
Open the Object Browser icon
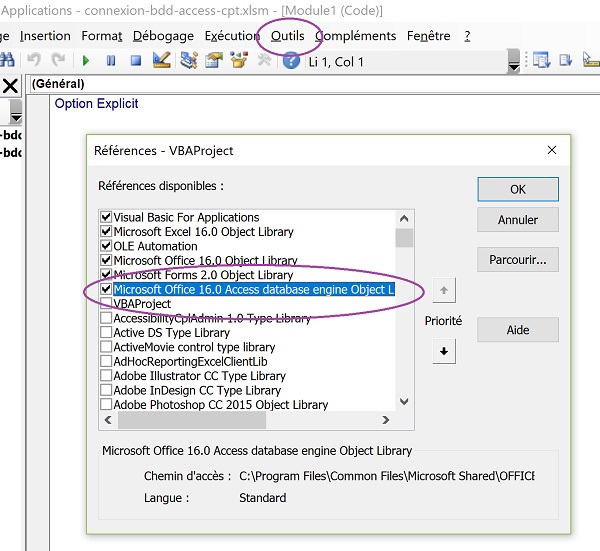click(239, 60)
